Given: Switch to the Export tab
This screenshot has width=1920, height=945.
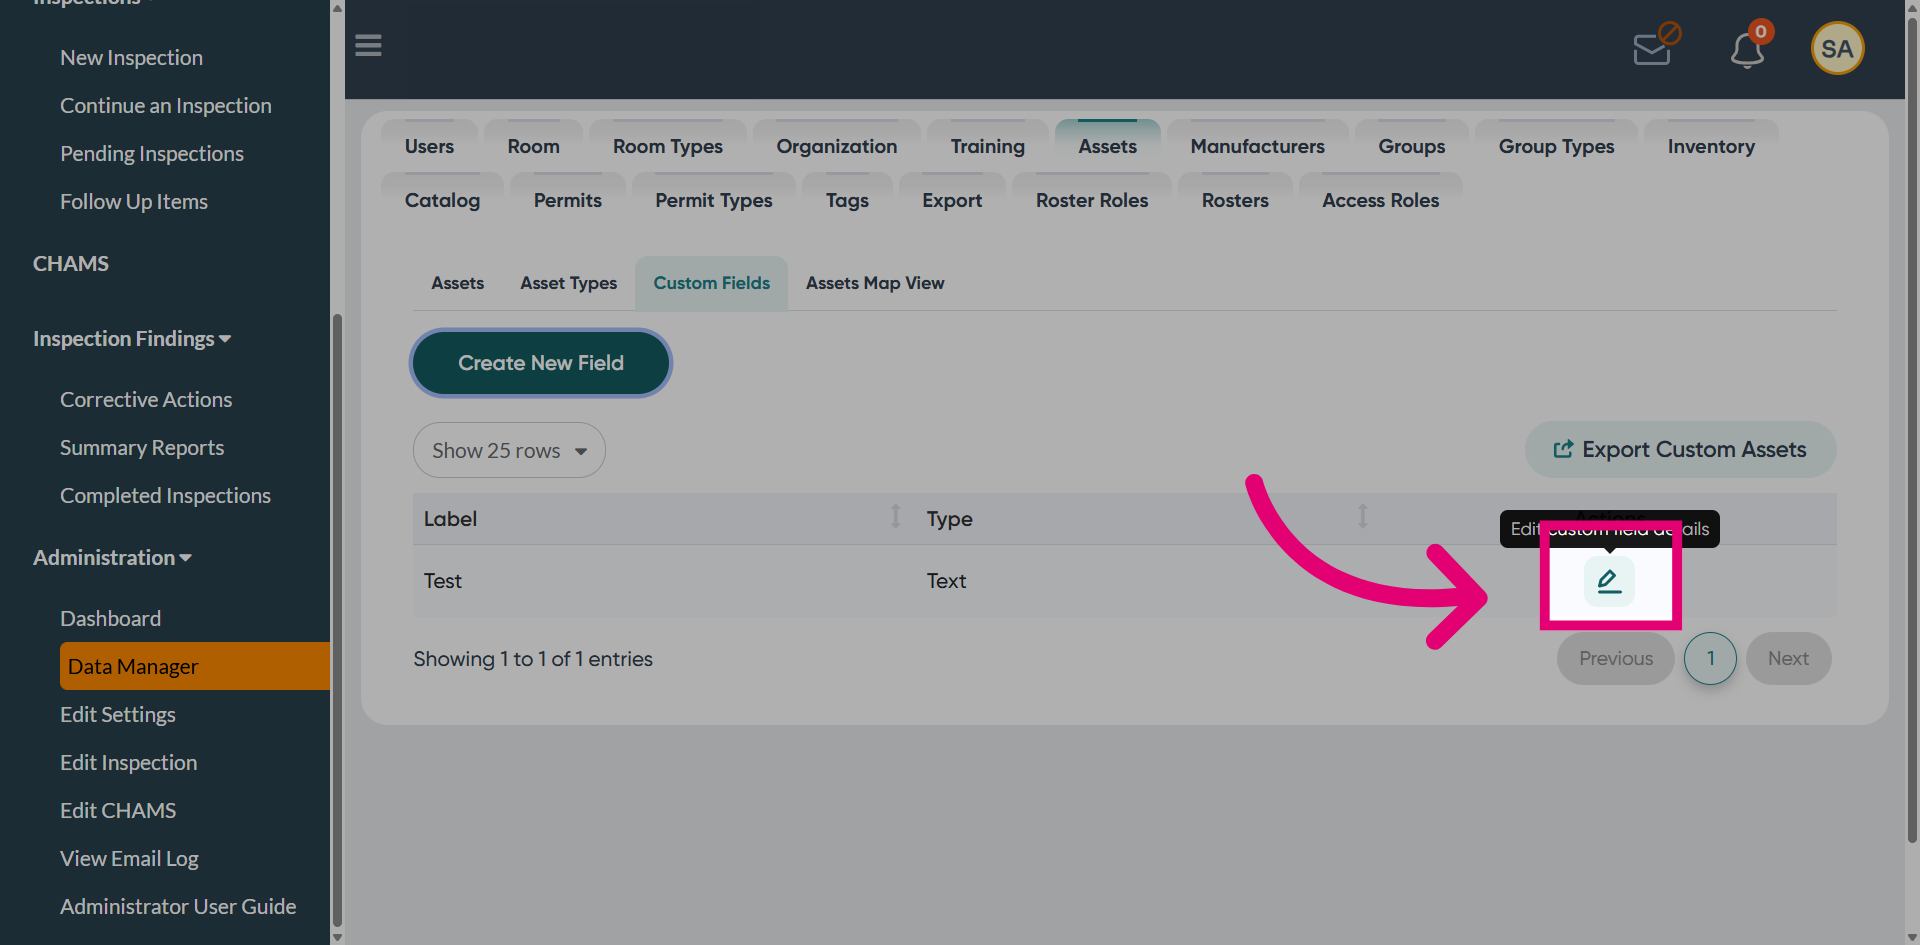Looking at the screenshot, I should click(952, 200).
